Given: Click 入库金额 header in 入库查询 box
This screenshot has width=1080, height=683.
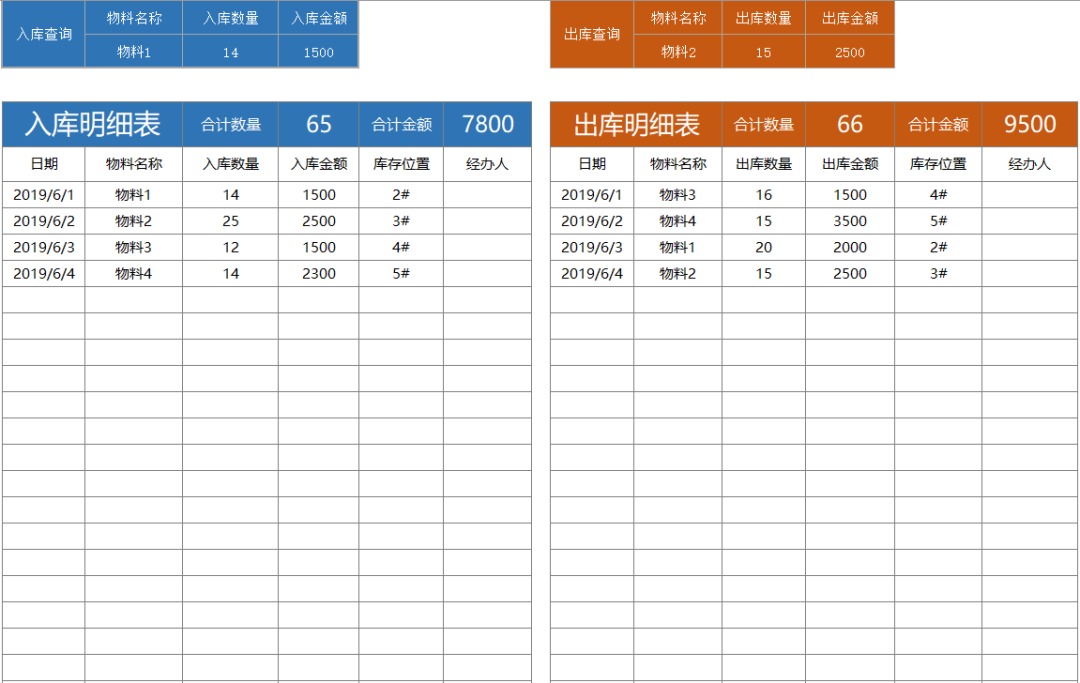Looking at the screenshot, I should tap(318, 18).
